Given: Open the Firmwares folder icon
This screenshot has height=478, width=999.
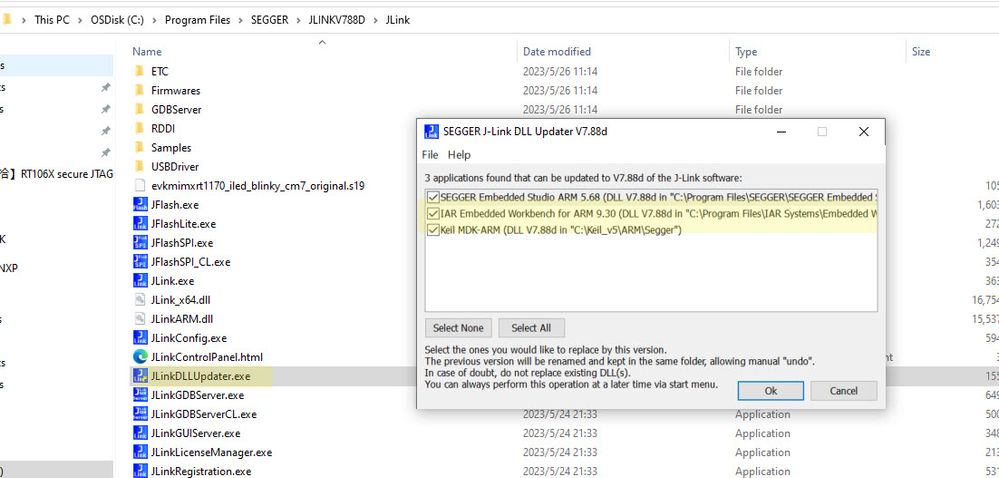Looking at the screenshot, I should [140, 91].
